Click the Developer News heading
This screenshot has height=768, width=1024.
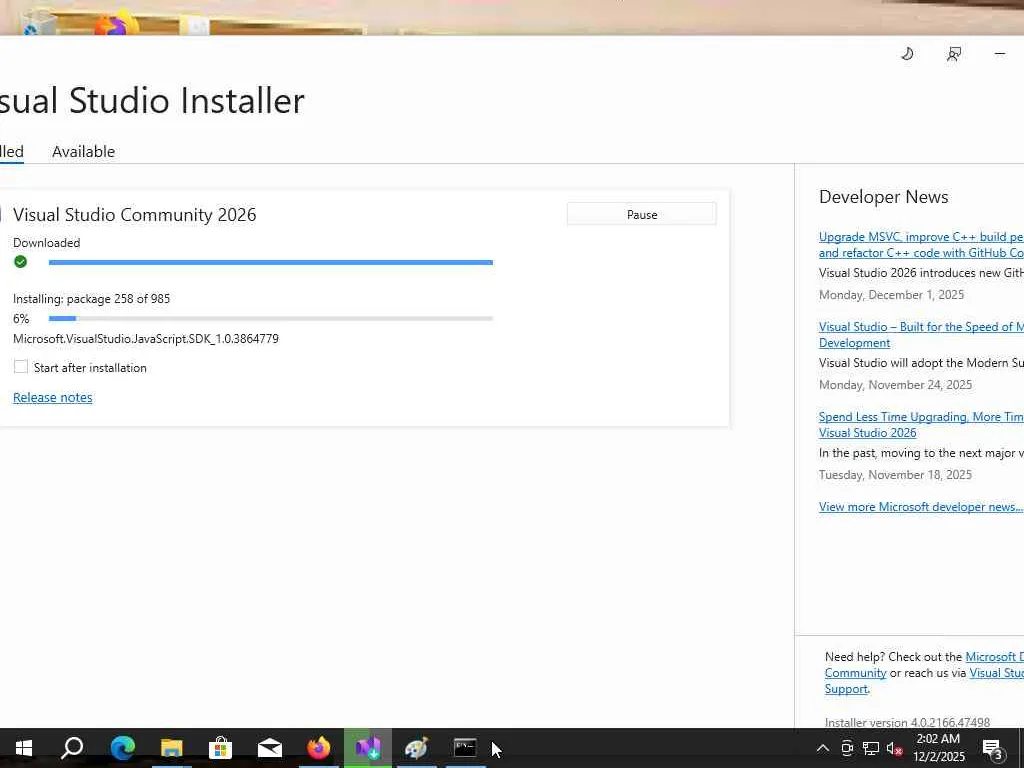coord(884,197)
